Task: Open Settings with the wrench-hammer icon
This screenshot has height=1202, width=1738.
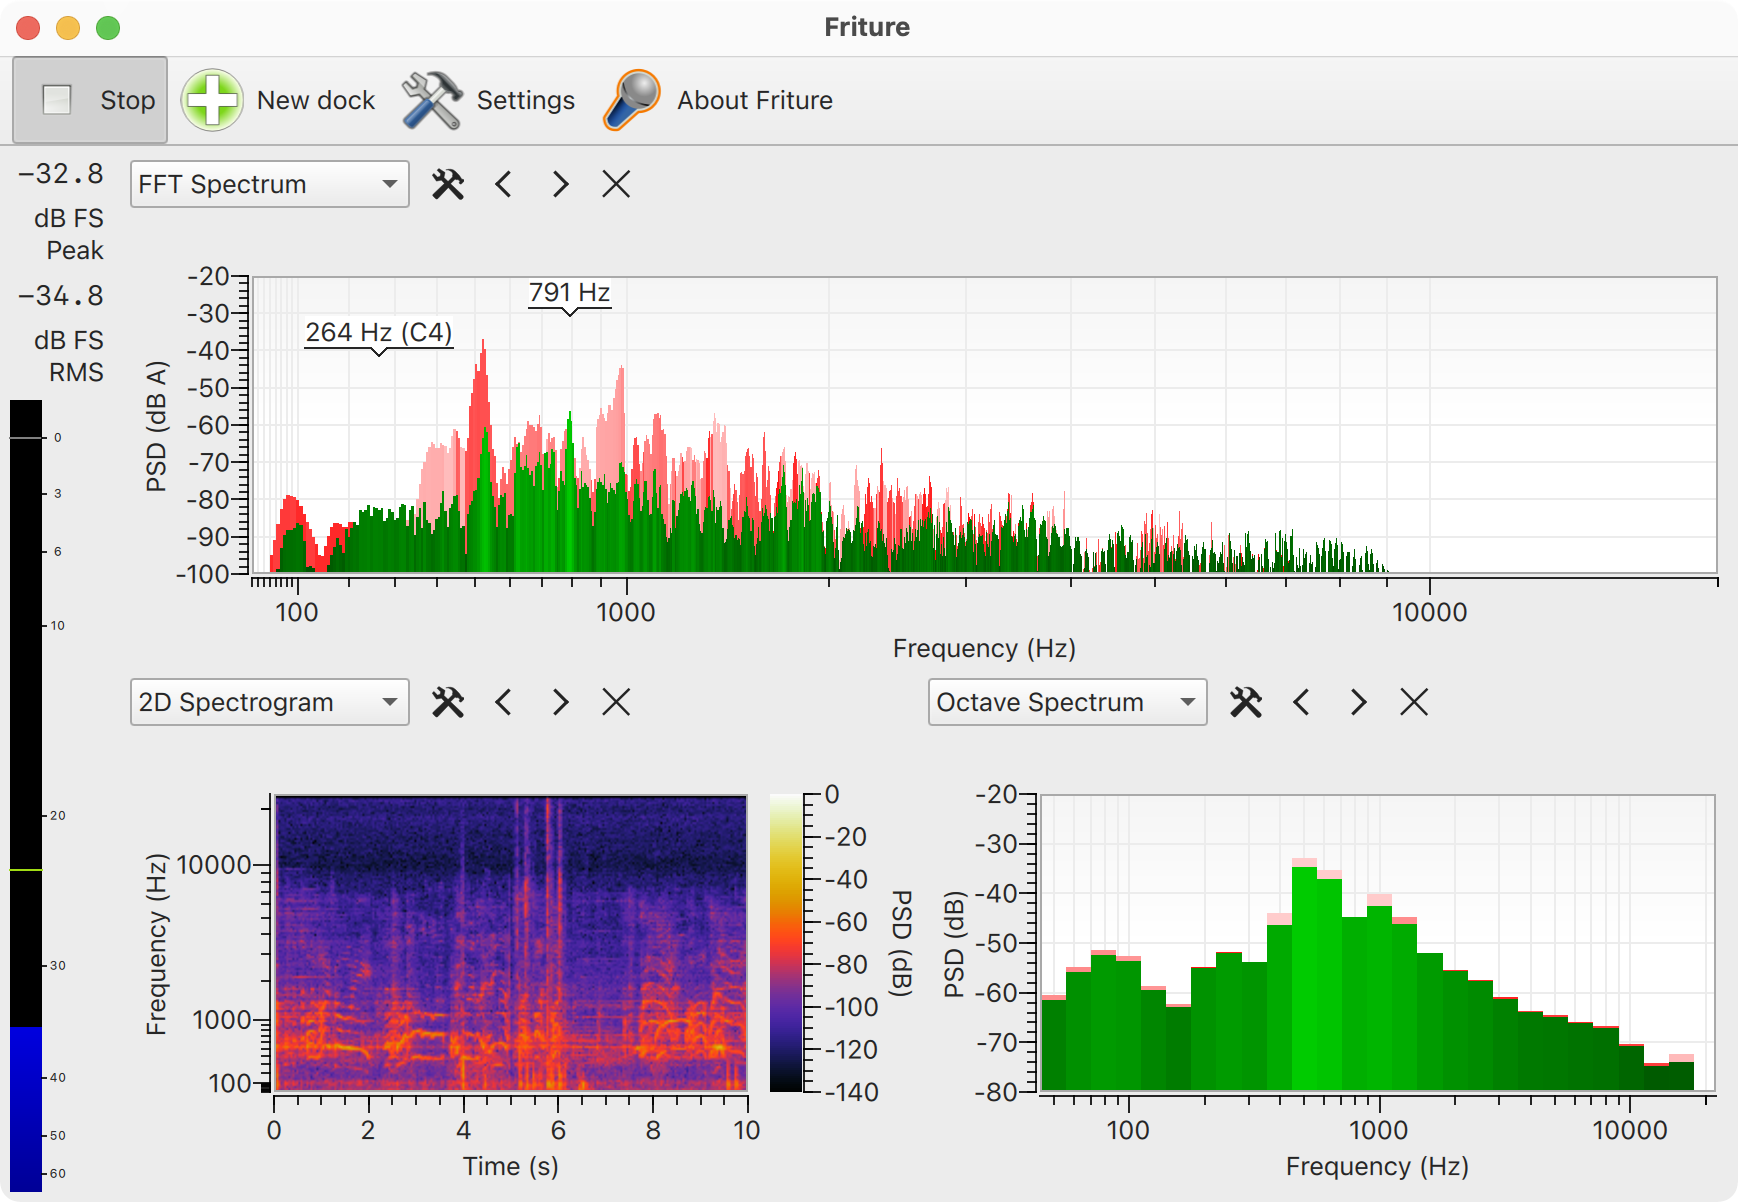Action: [x=432, y=100]
